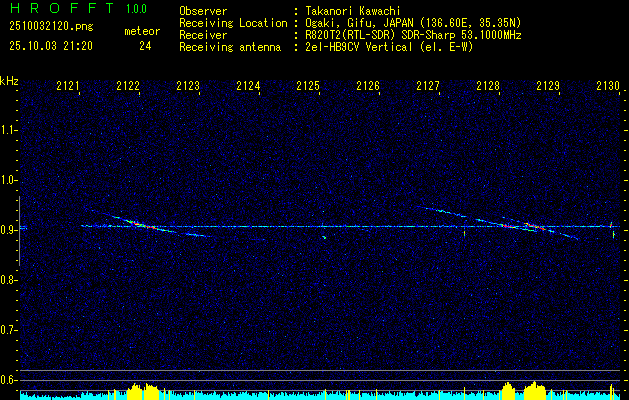The height and width of the screenshot is (400, 629).
Task: Click the meteor label
Action: (x=142, y=31)
